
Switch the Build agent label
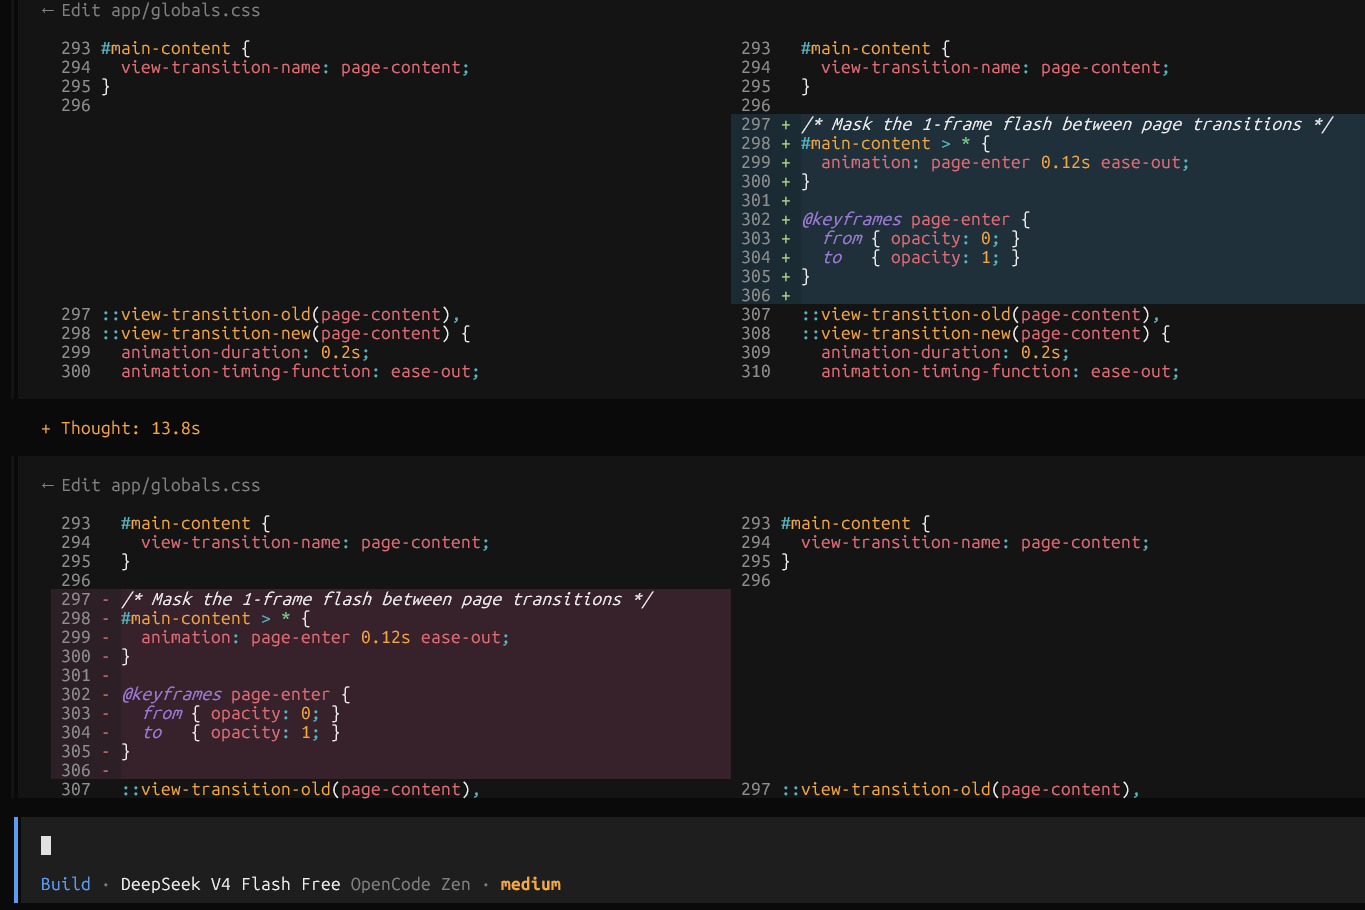click(66, 884)
